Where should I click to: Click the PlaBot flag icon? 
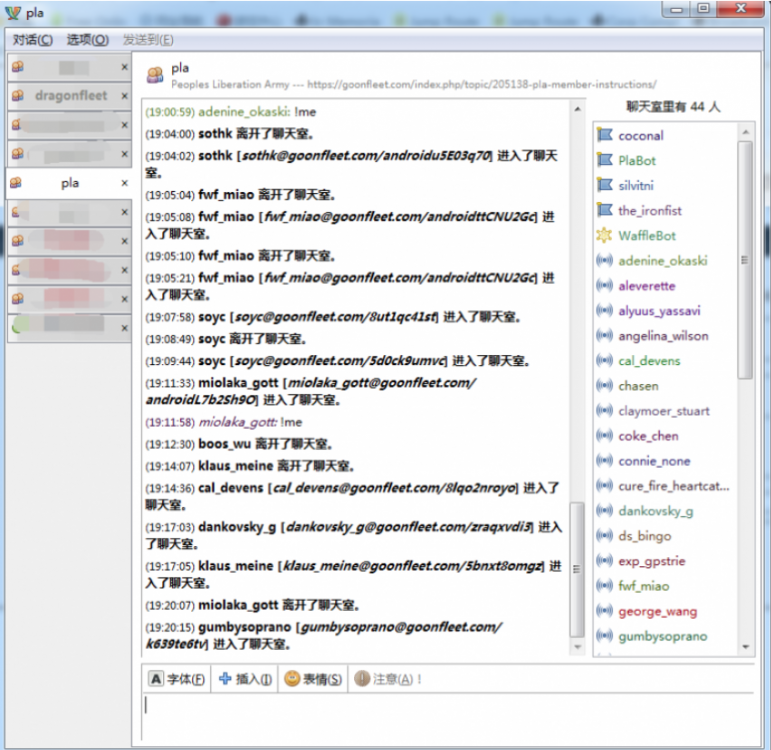pyautogui.click(x=604, y=160)
